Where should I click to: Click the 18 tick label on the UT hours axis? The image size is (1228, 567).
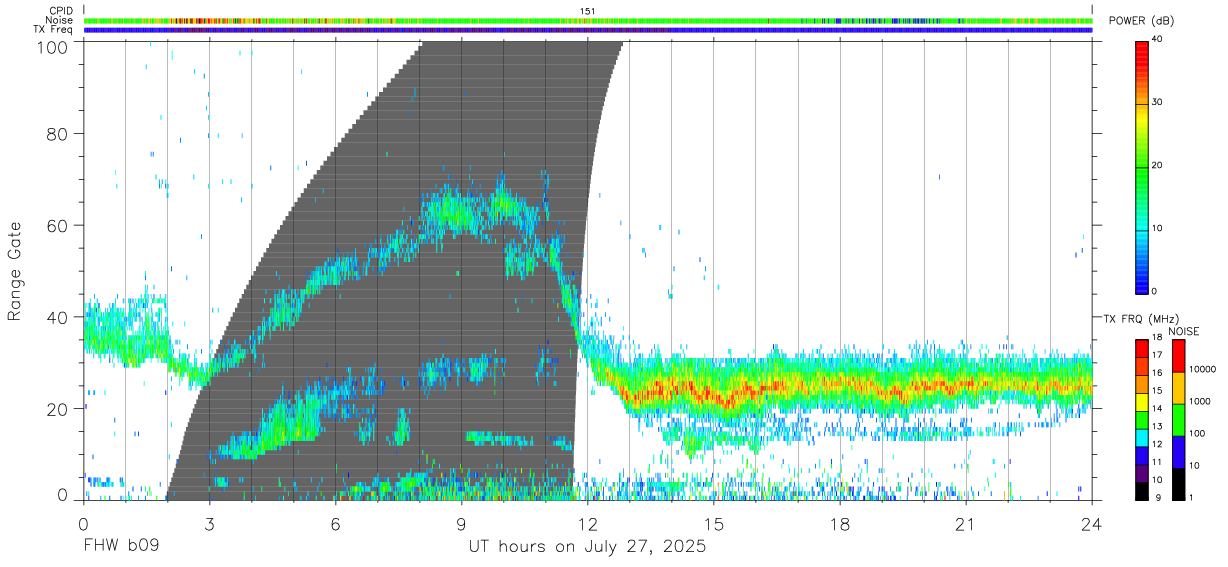(839, 523)
